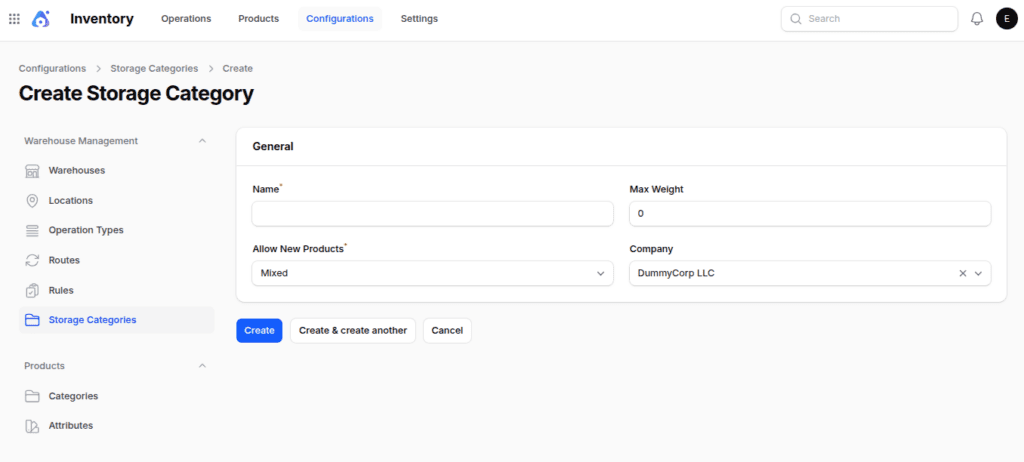The width and height of the screenshot is (1024, 462).
Task: Go to Routes in sidebar
Action: click(116, 260)
